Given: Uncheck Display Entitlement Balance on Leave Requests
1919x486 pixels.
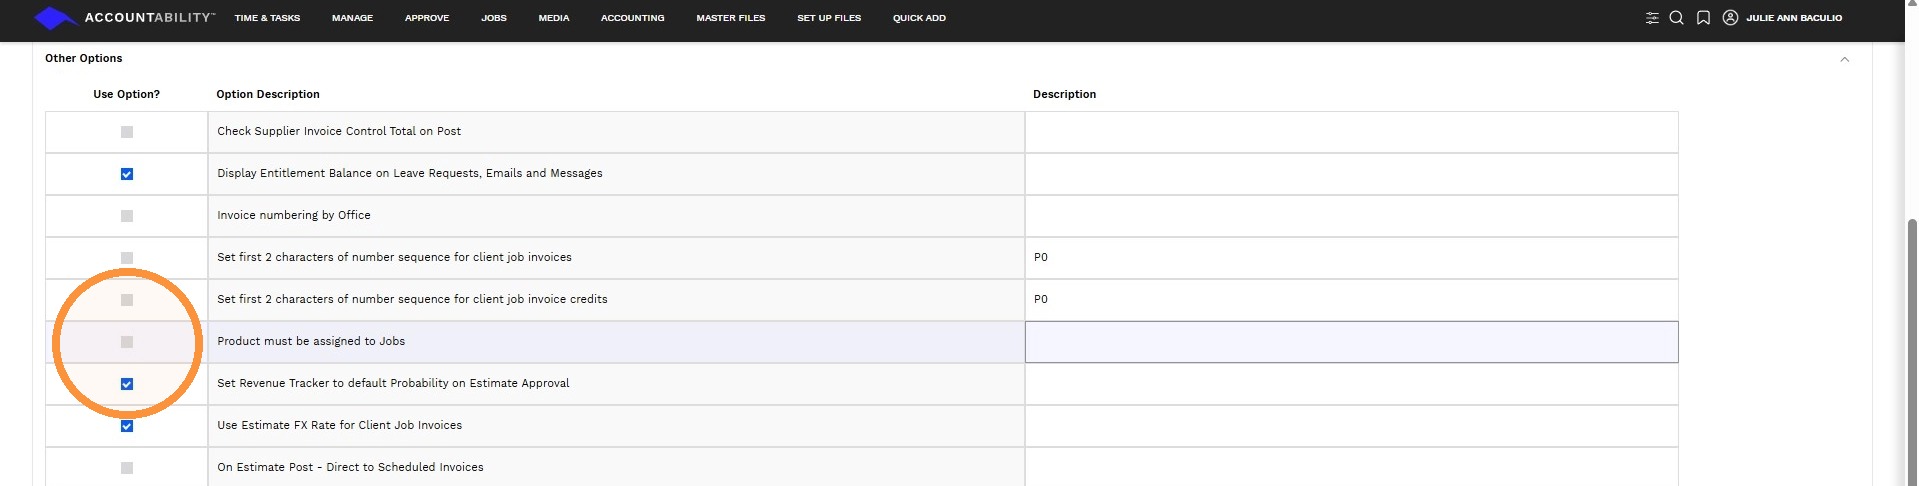Looking at the screenshot, I should click(127, 174).
